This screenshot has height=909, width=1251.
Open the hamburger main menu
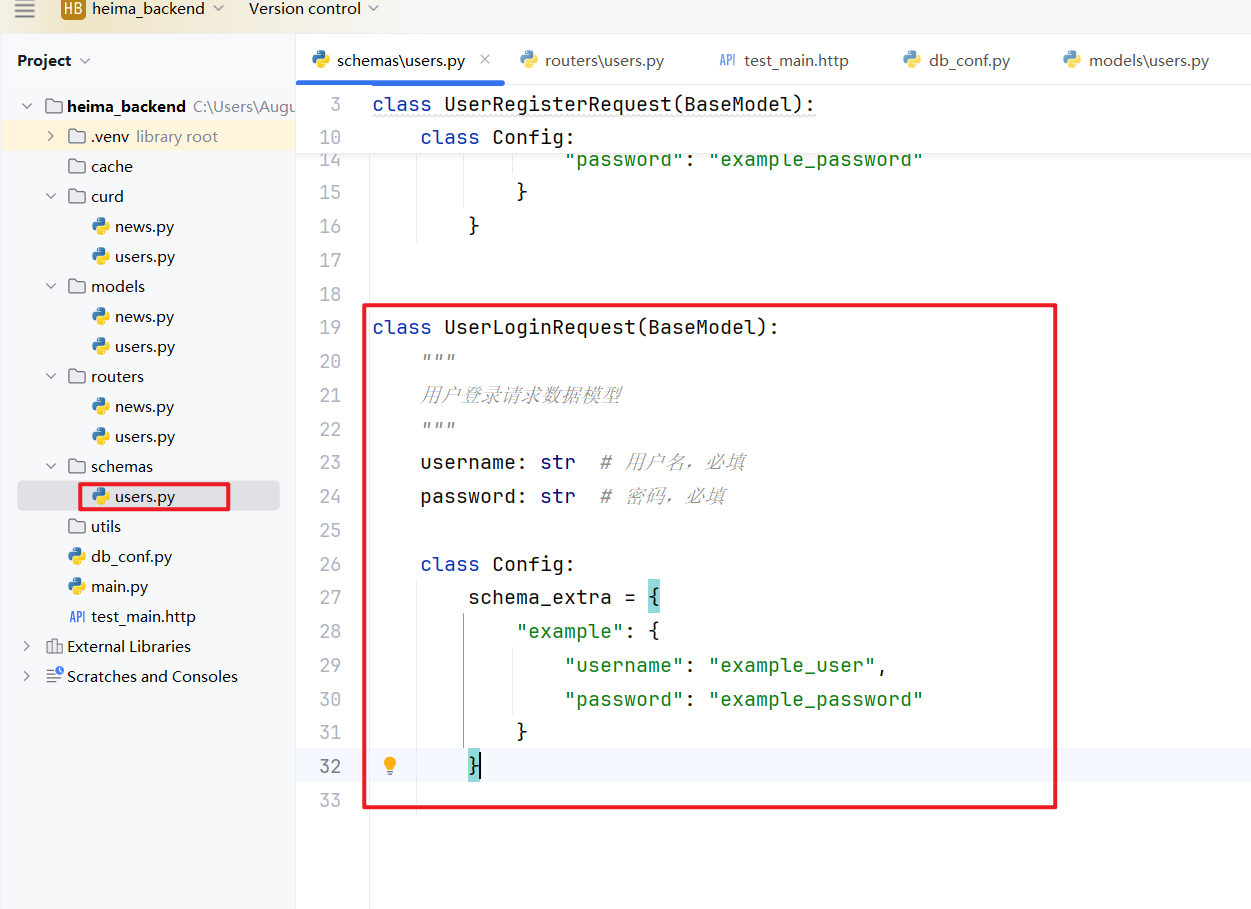(x=25, y=9)
